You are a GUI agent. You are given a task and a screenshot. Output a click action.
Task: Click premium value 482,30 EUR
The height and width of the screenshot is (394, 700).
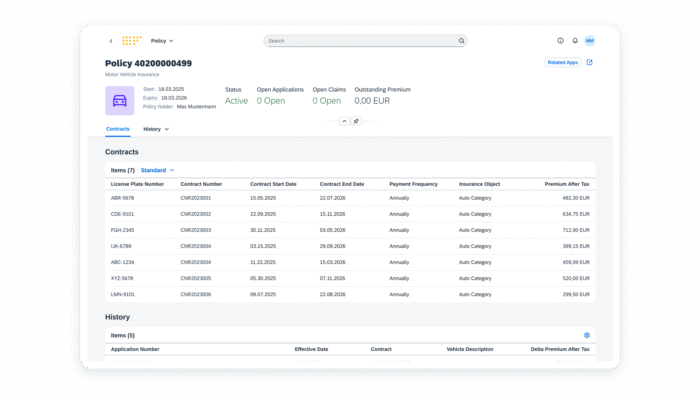point(576,198)
